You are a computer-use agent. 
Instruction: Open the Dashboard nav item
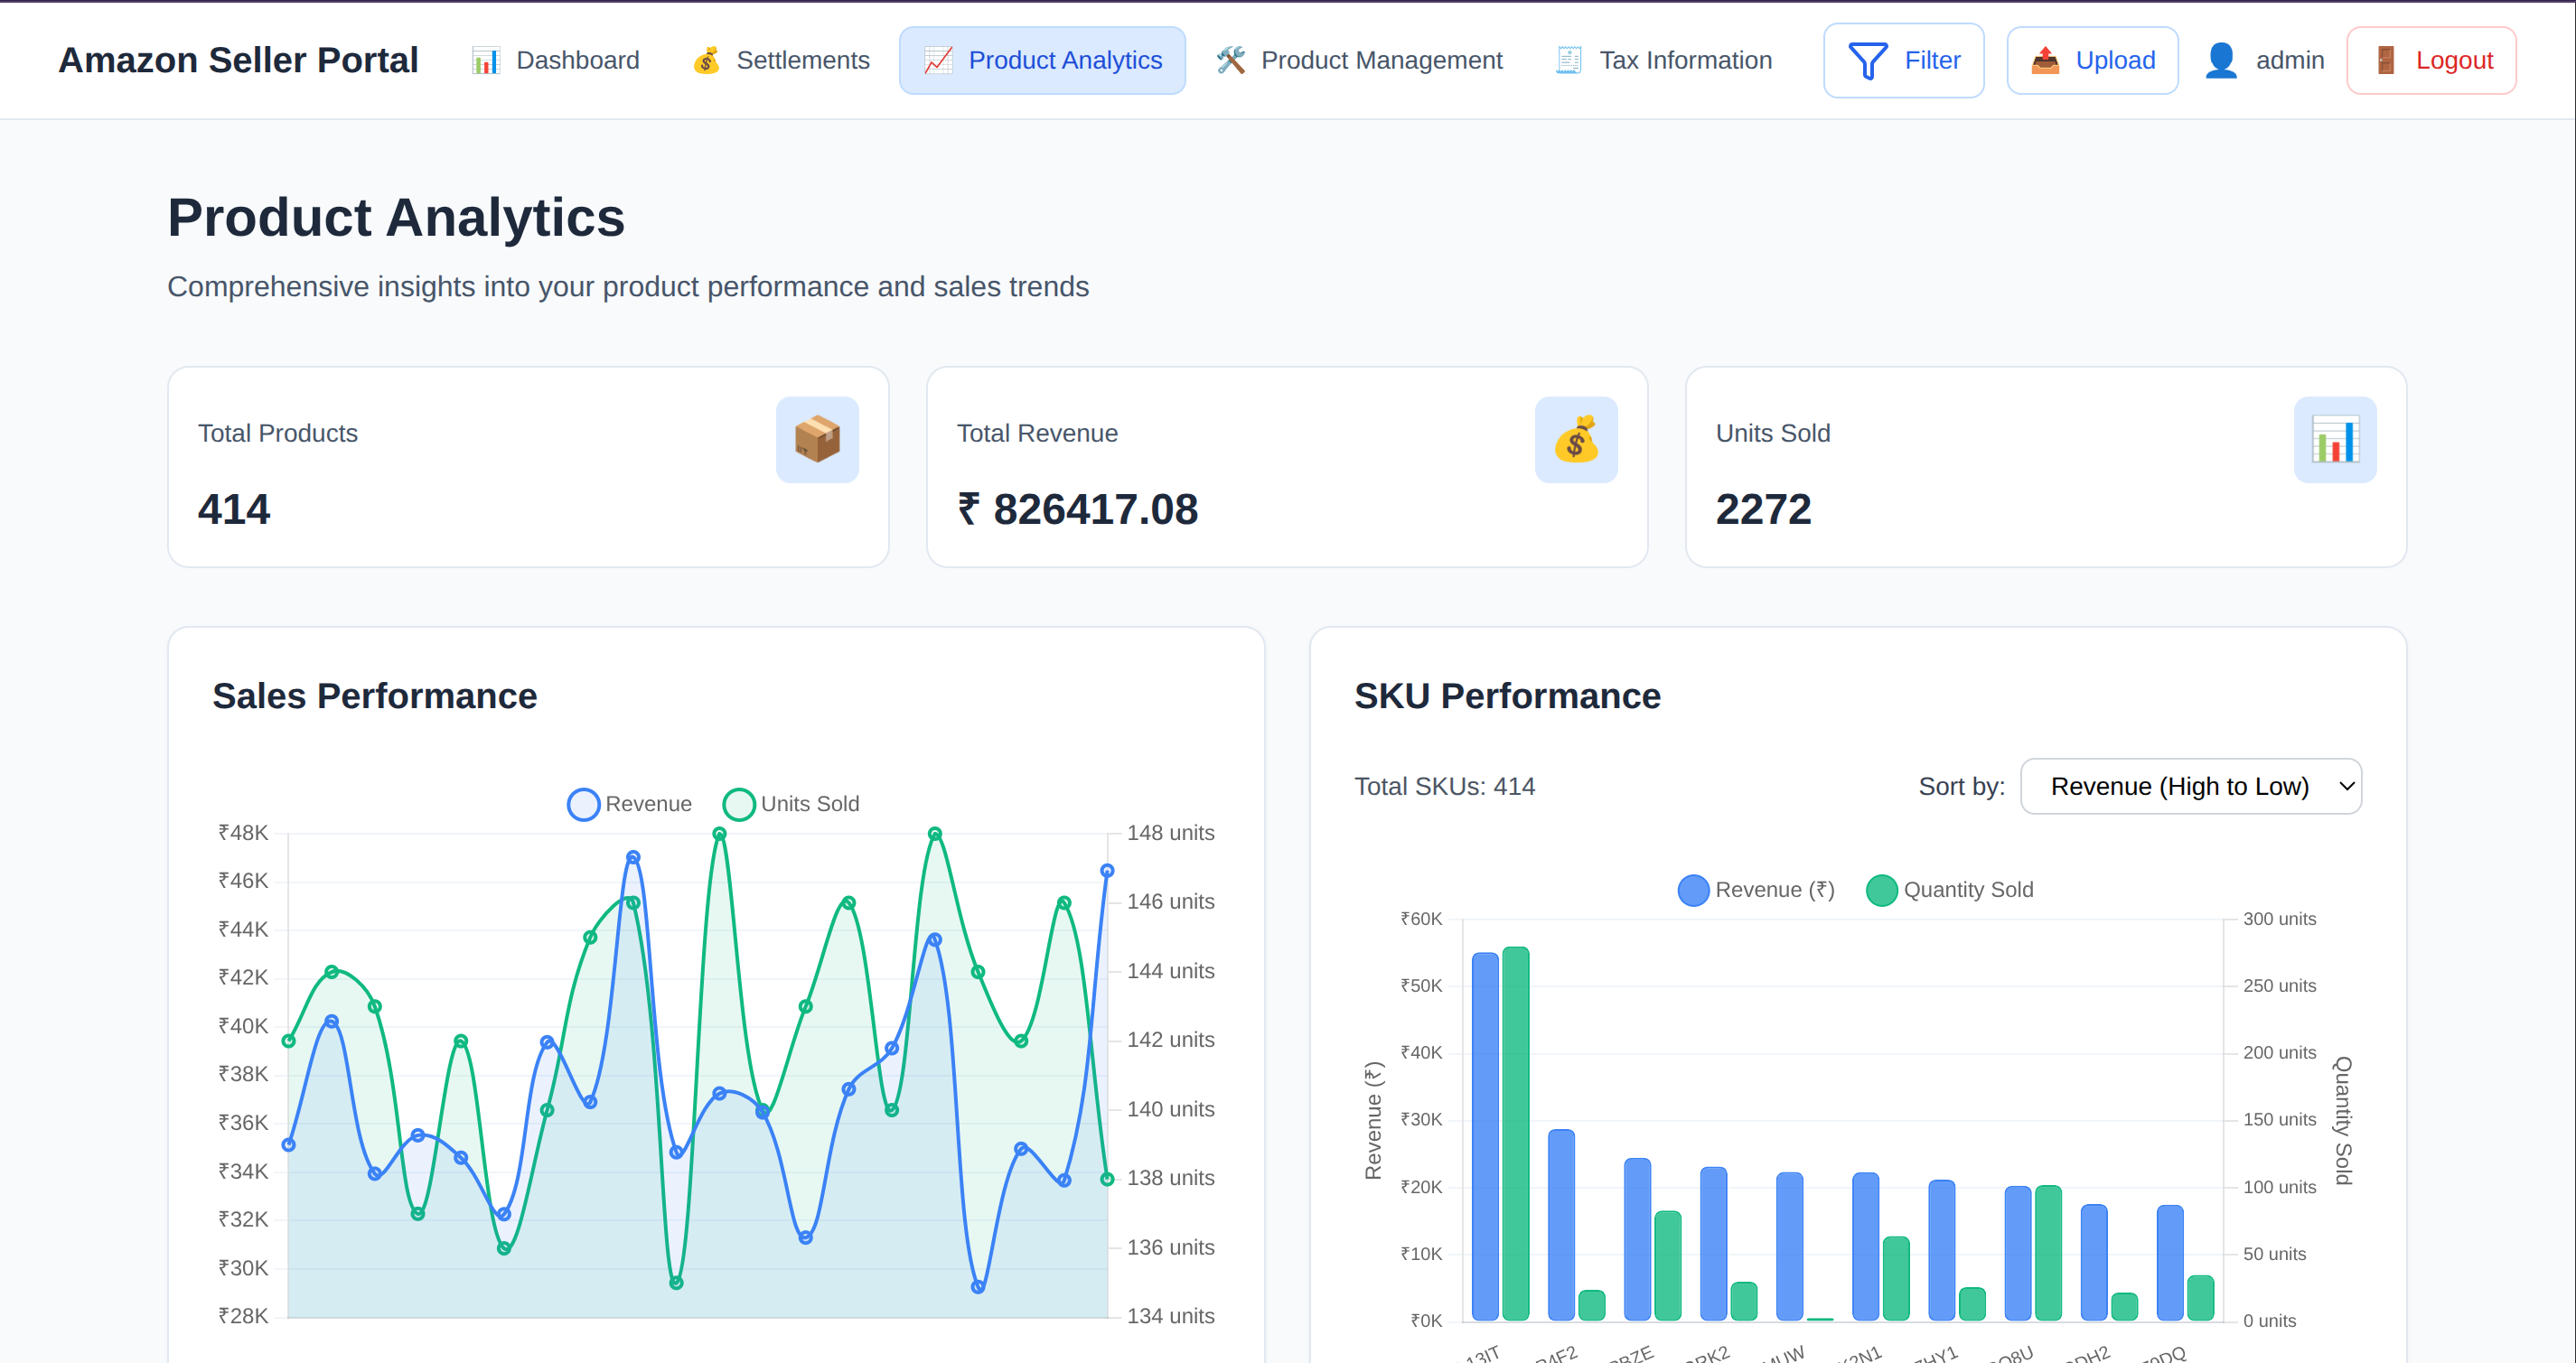(x=556, y=60)
